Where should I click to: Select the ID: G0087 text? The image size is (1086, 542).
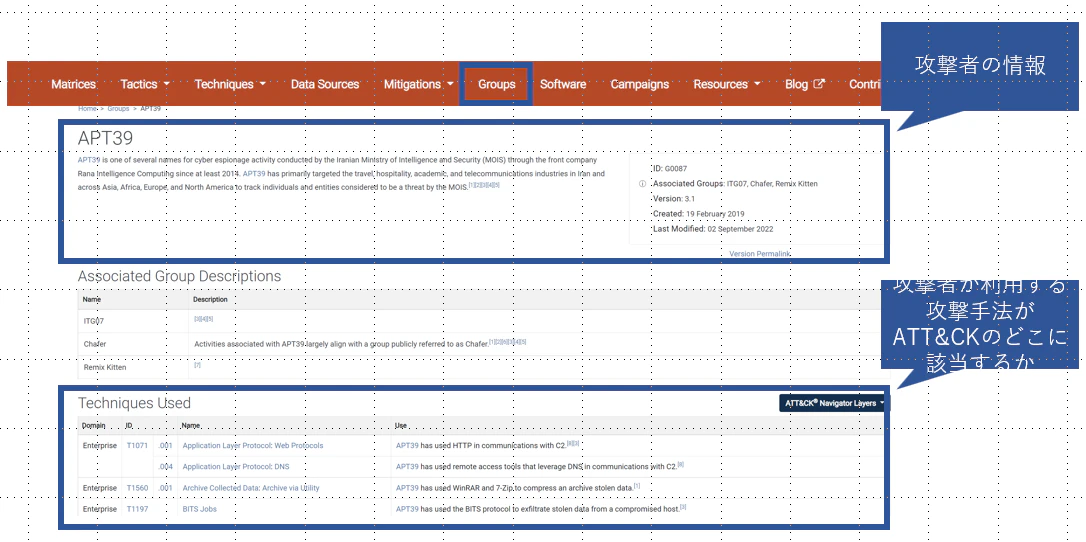[x=670, y=169]
